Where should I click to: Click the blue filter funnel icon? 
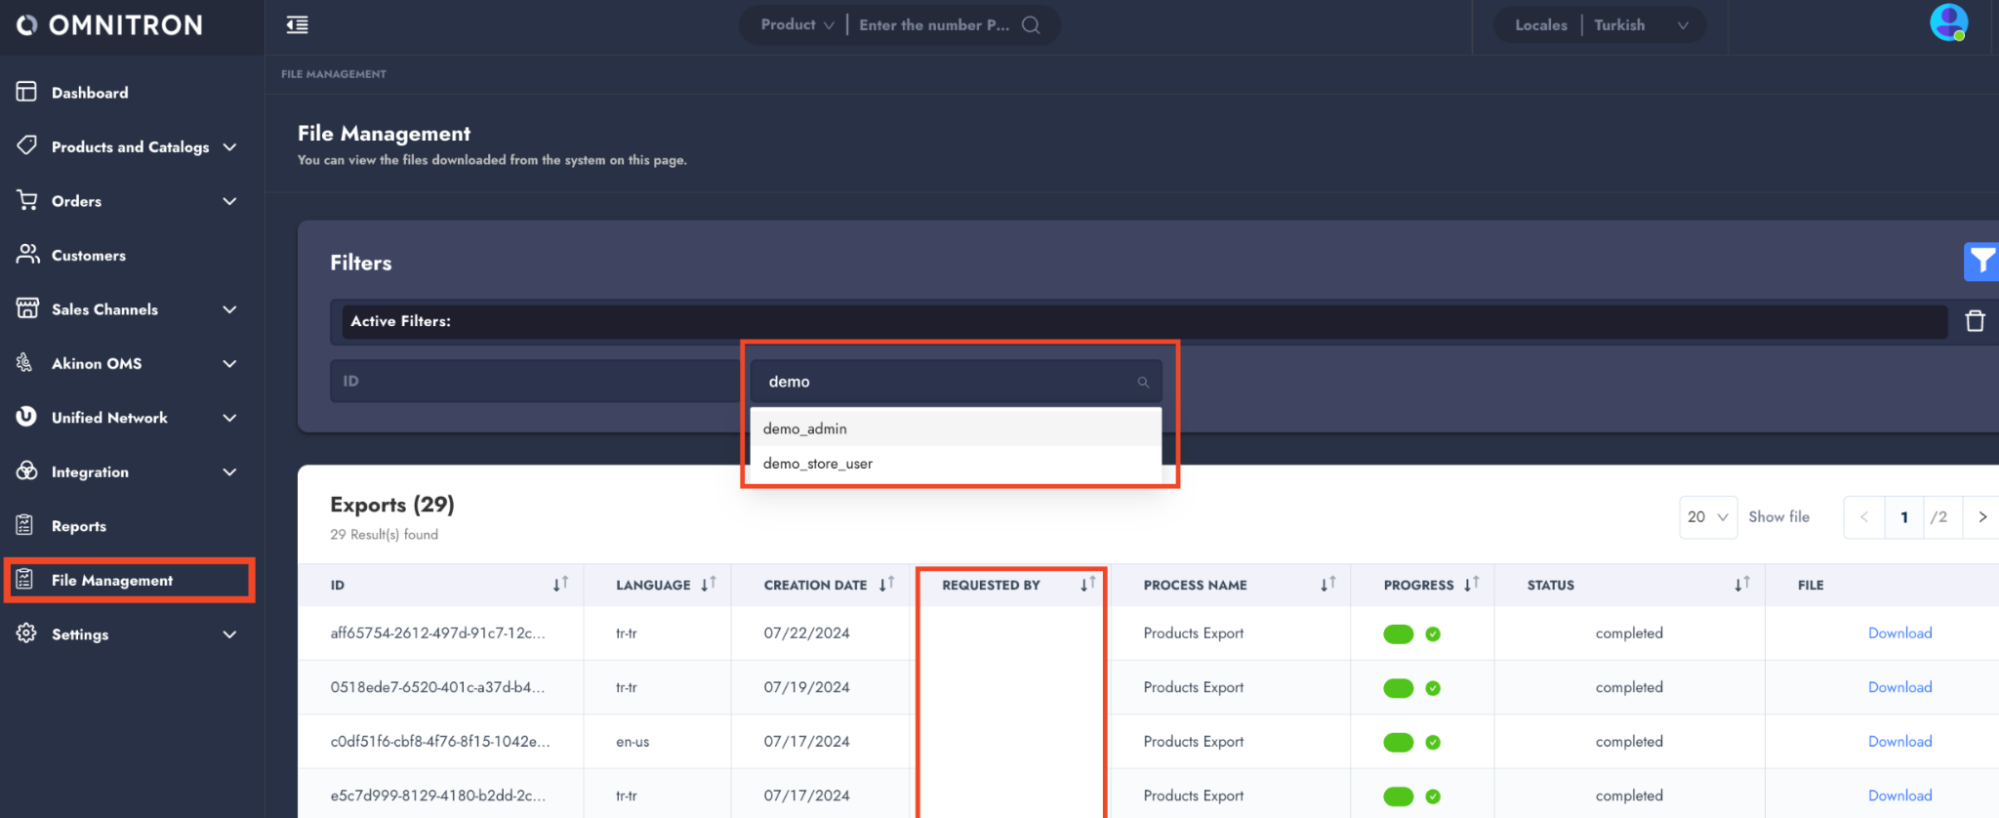point(1980,262)
